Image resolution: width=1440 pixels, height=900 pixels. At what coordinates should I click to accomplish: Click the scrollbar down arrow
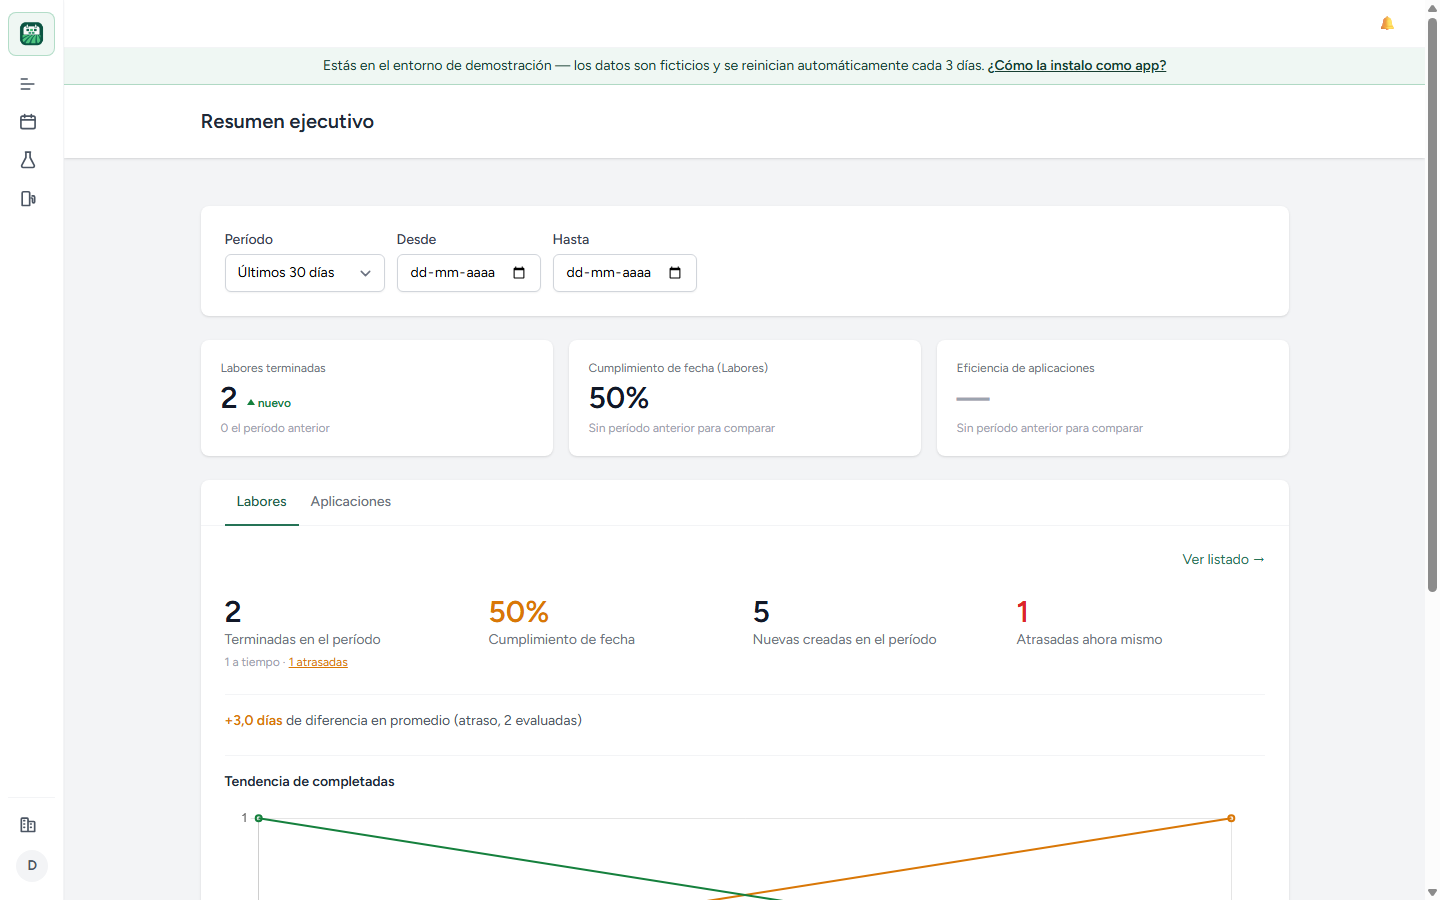pyautogui.click(x=1432, y=892)
